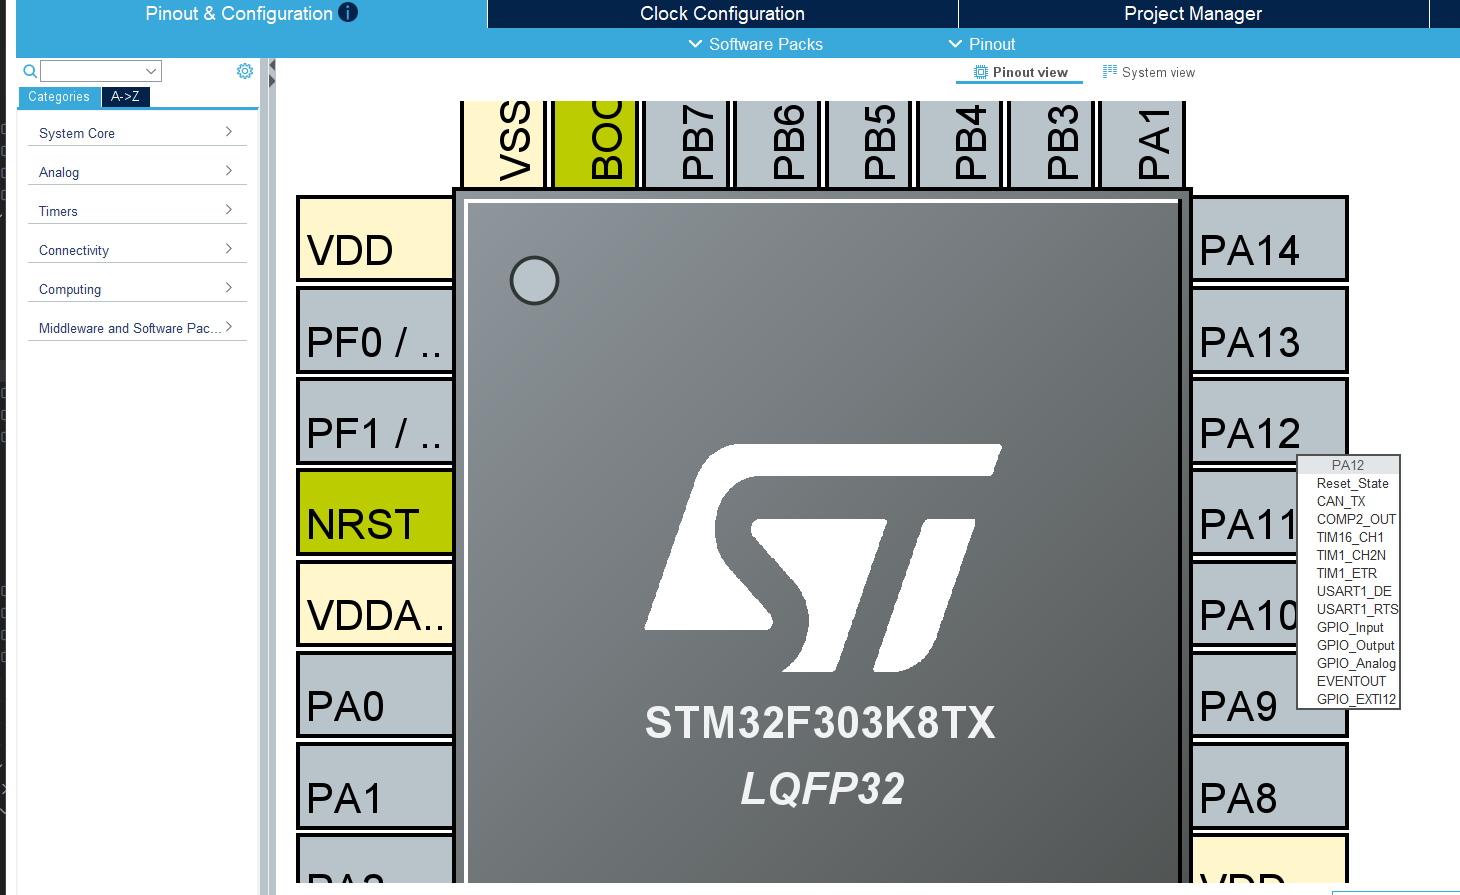
Task: Switch to Pinout view
Action: click(1020, 72)
